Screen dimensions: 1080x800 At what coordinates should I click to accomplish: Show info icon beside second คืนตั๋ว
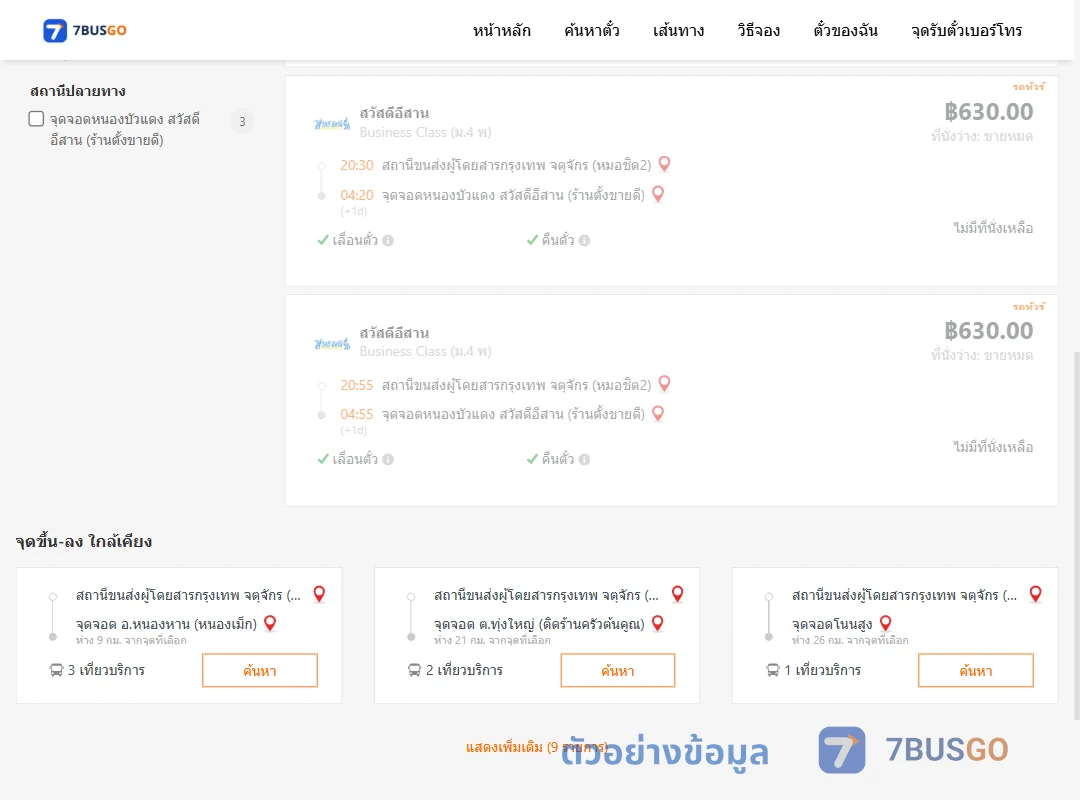coord(585,460)
